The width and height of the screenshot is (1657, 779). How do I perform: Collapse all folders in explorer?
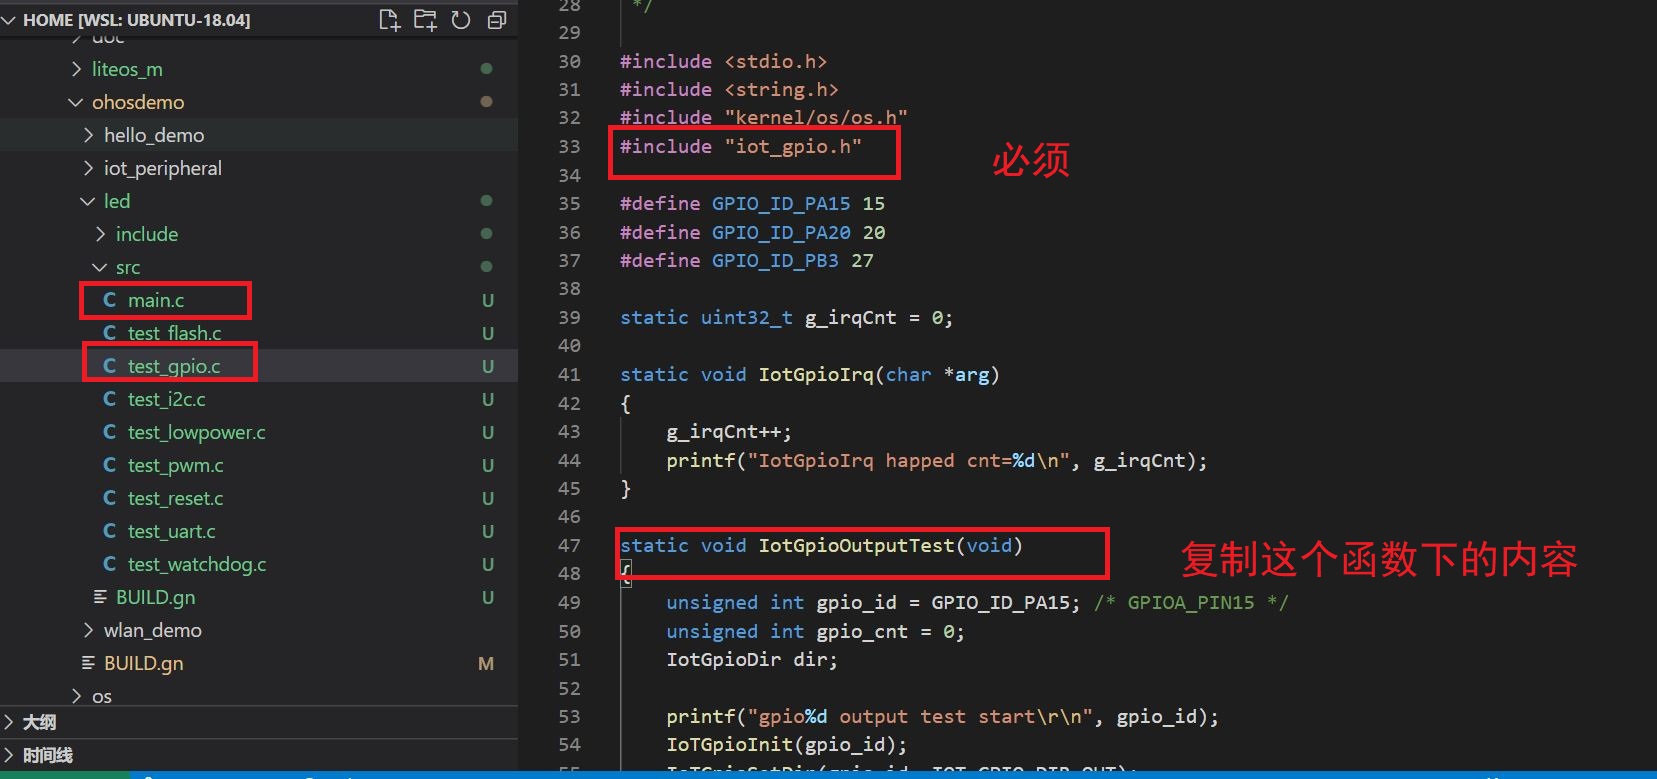pos(497,20)
